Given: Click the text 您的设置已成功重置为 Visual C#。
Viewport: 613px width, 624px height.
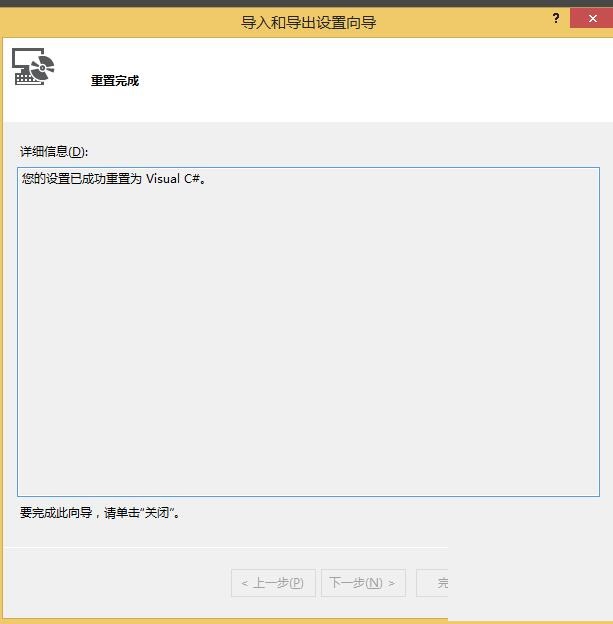Looking at the screenshot, I should coord(114,179).
